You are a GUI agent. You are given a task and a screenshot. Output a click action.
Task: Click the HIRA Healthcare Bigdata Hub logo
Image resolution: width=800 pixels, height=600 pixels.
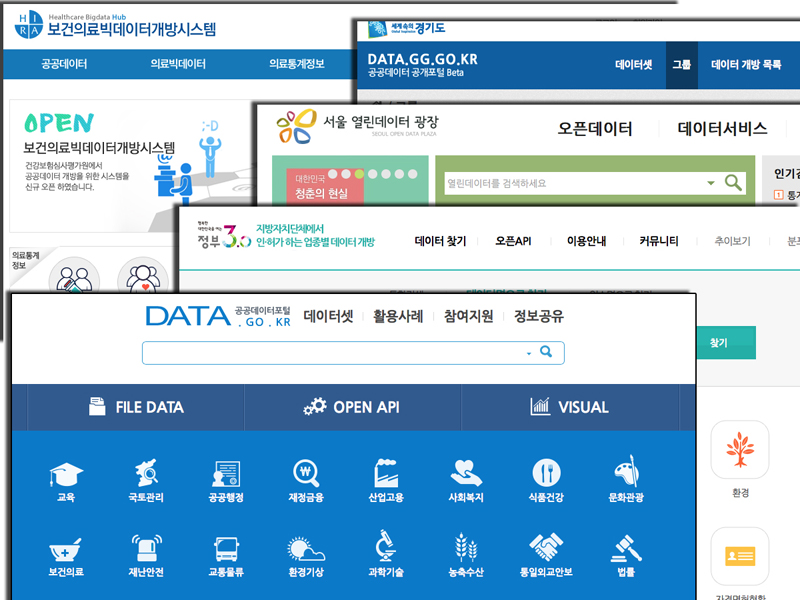(115, 25)
